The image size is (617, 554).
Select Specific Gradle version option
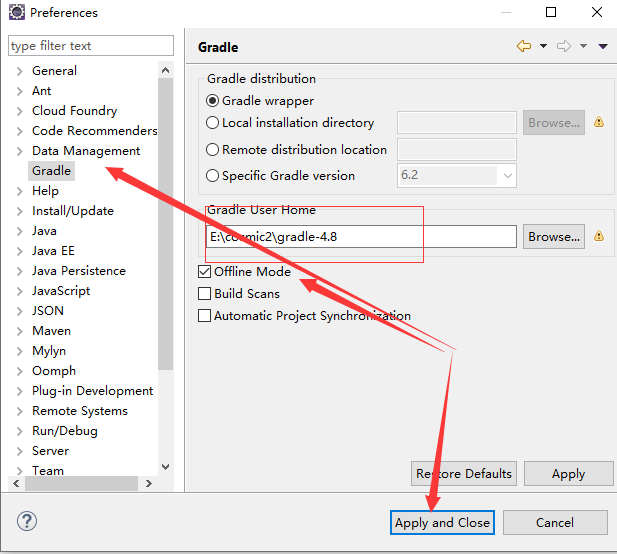click(x=212, y=175)
